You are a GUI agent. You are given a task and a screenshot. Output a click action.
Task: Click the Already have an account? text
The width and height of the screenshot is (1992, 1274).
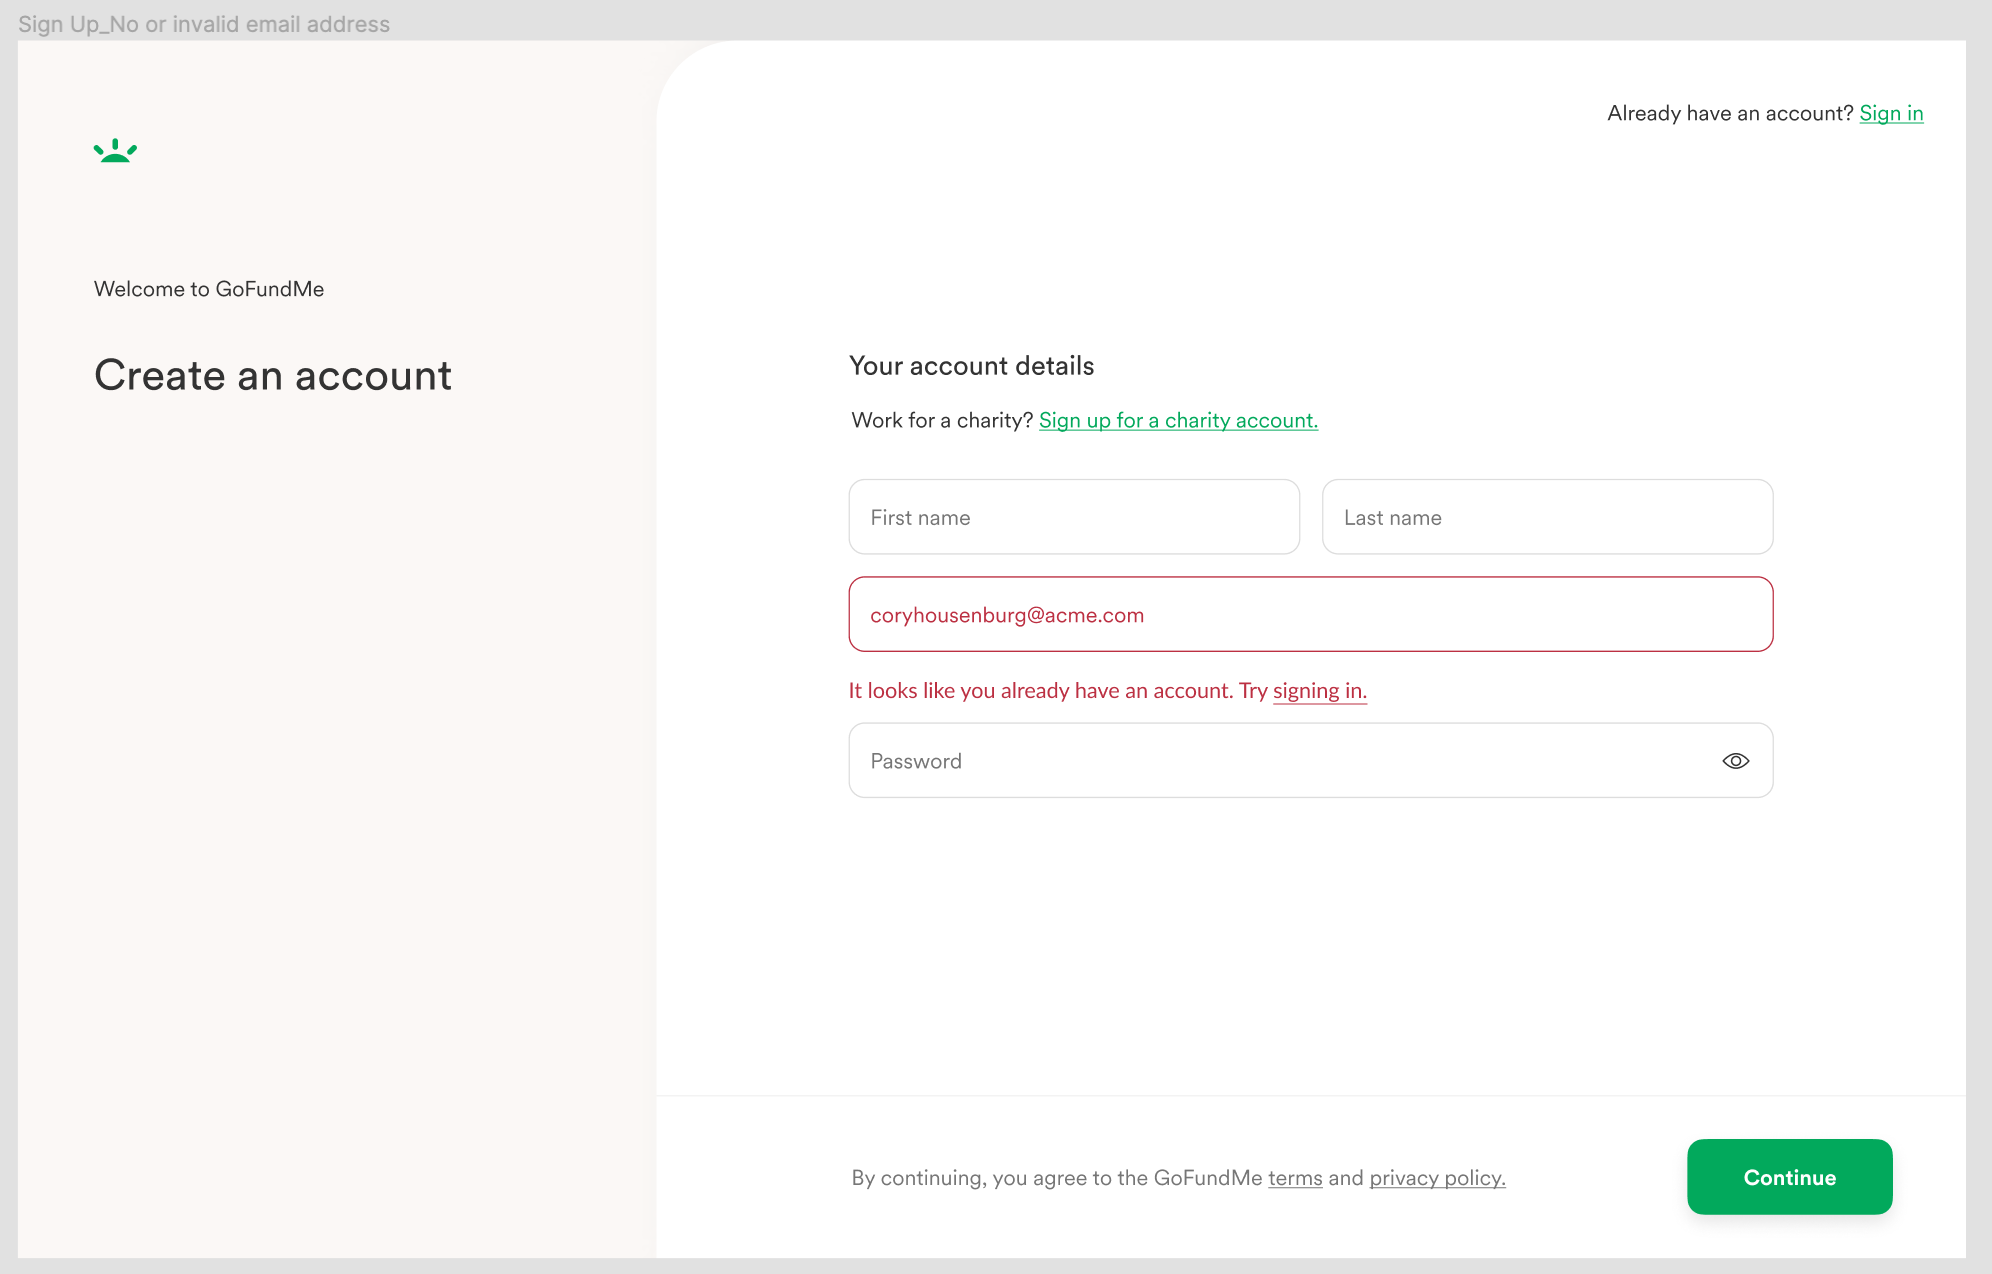[x=1729, y=113]
